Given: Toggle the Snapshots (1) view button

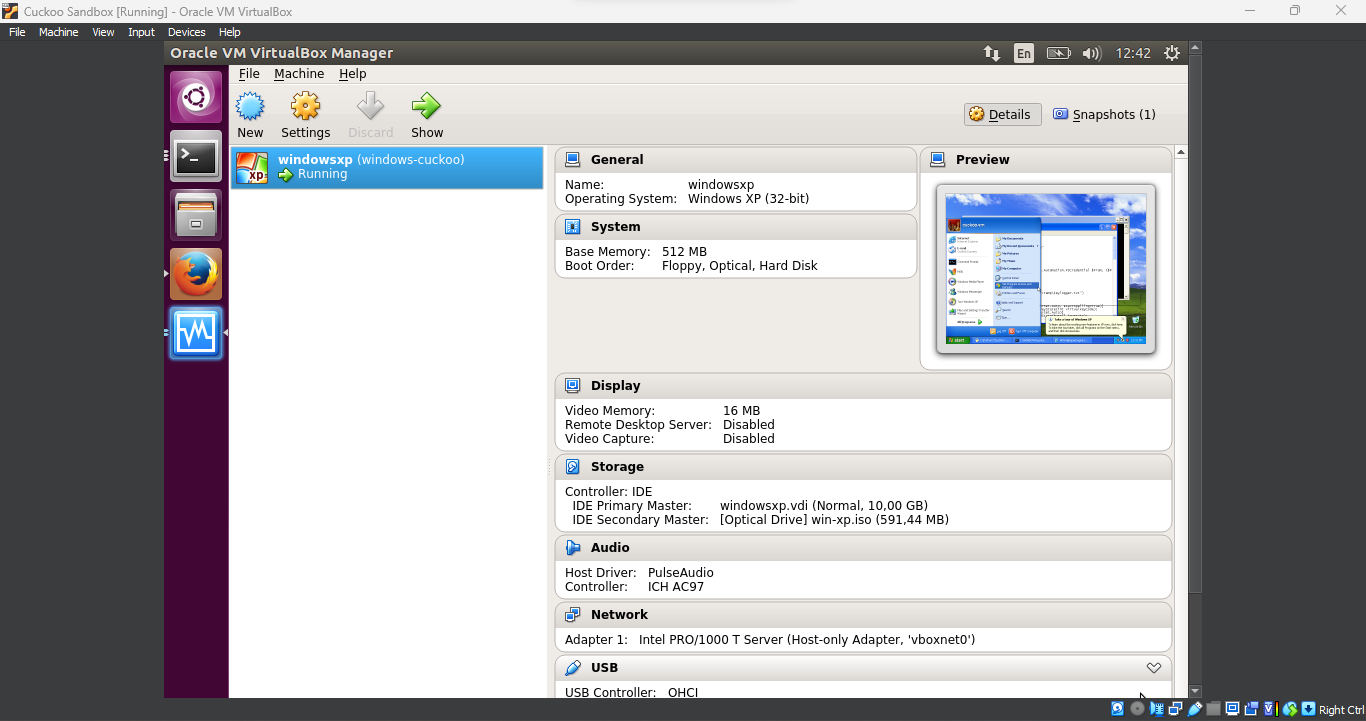Looking at the screenshot, I should click(1104, 114).
